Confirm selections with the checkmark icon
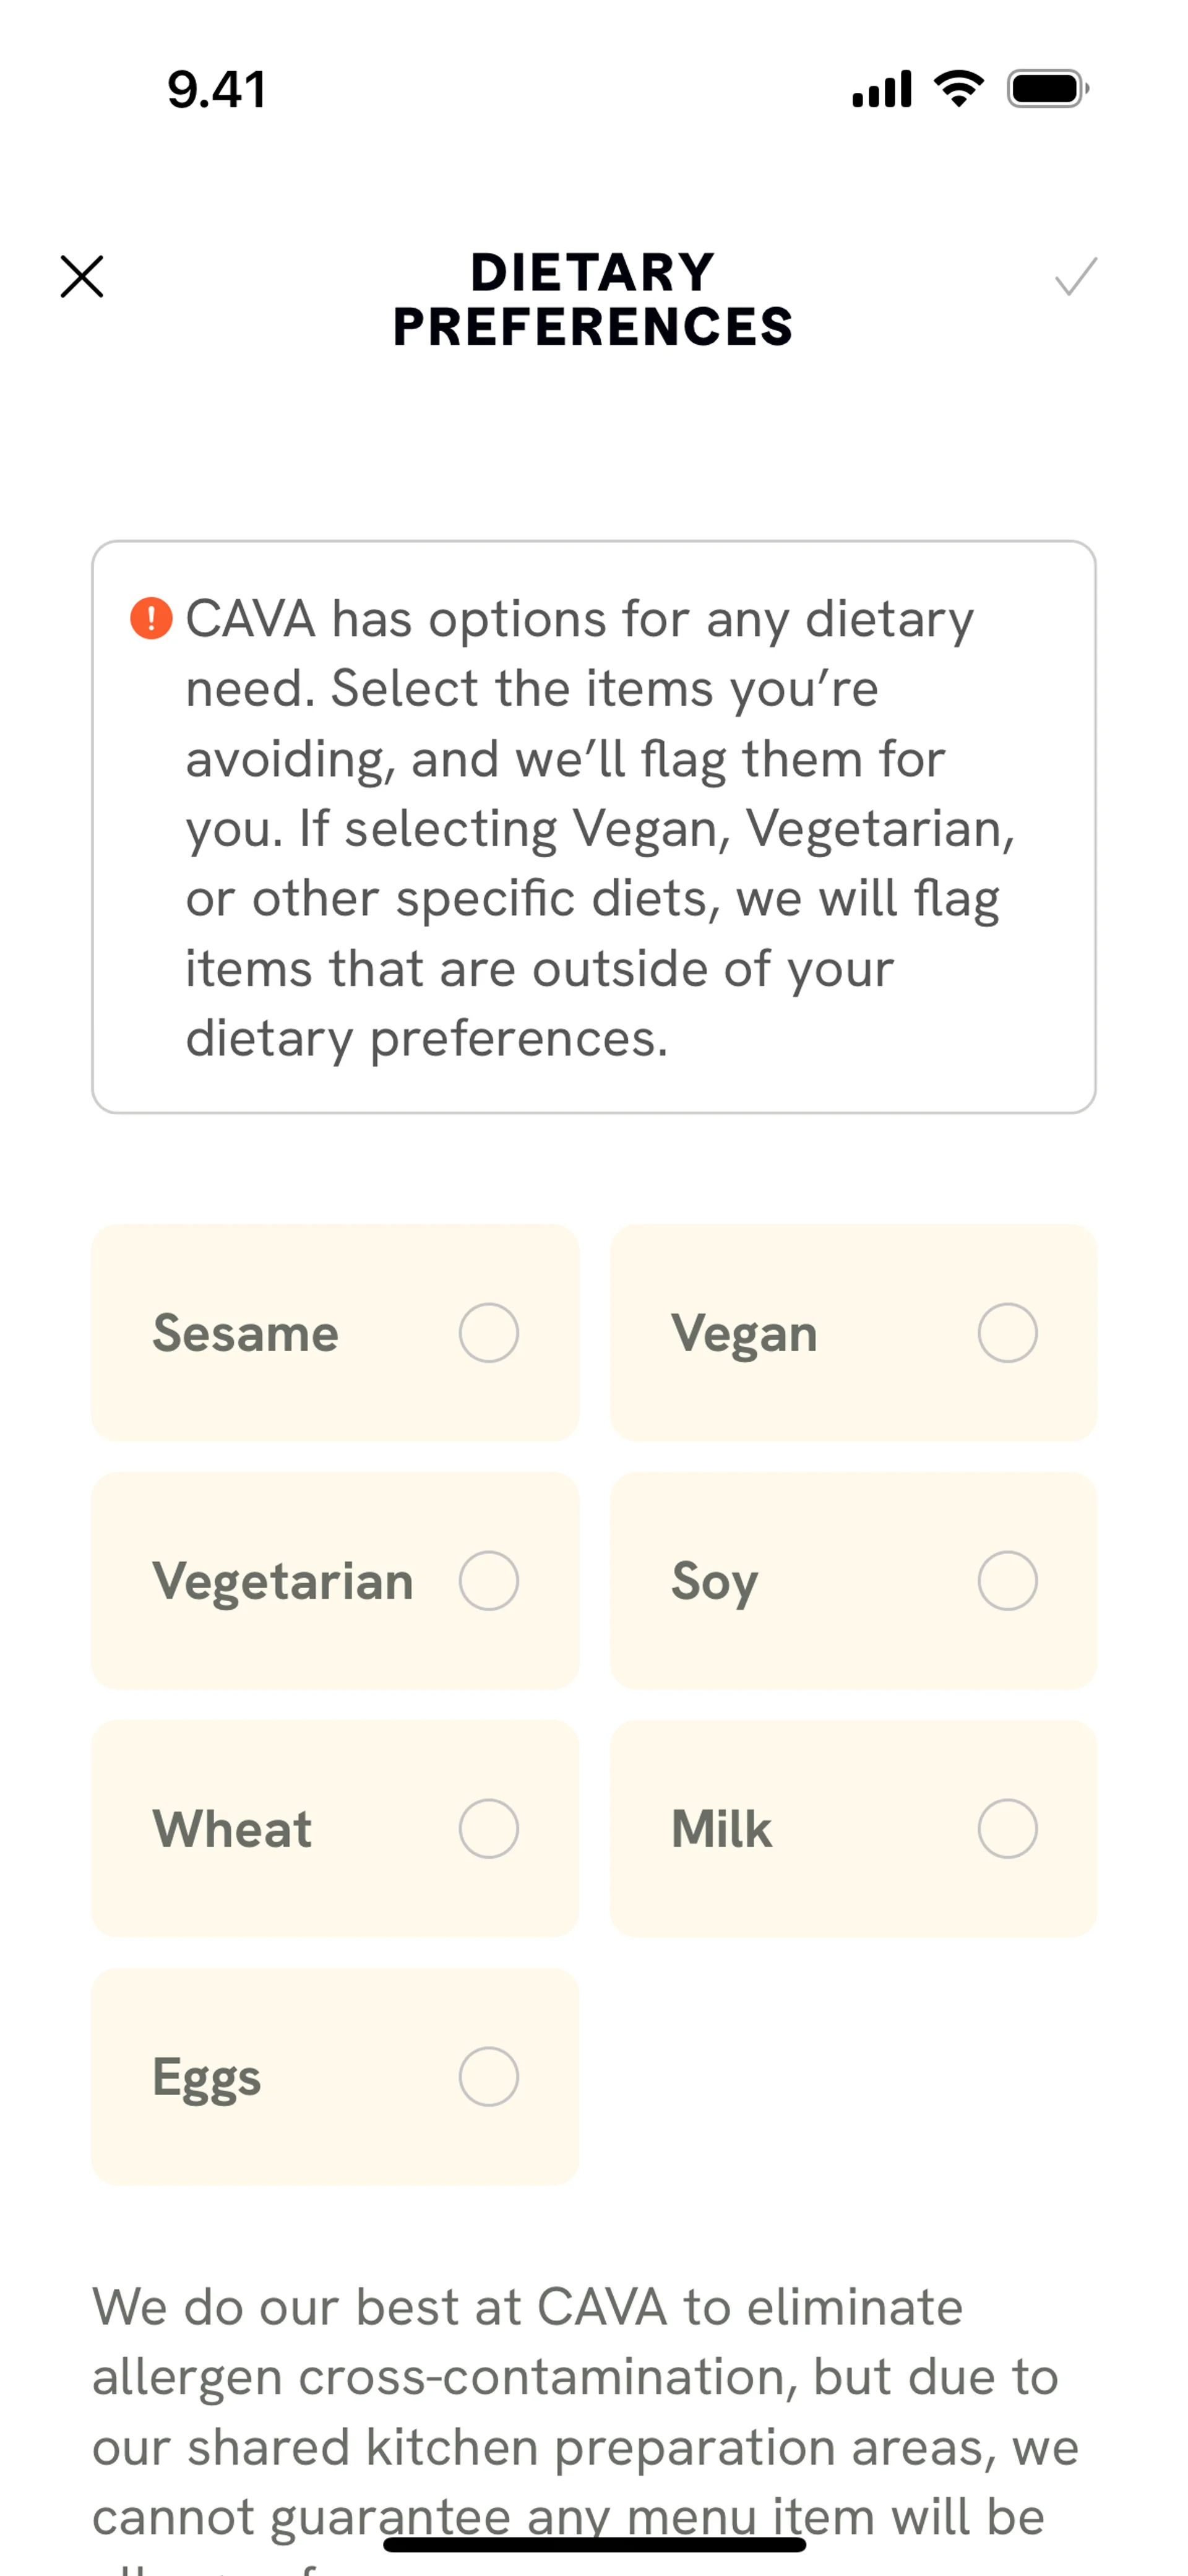The image size is (1188, 2576). [1076, 277]
